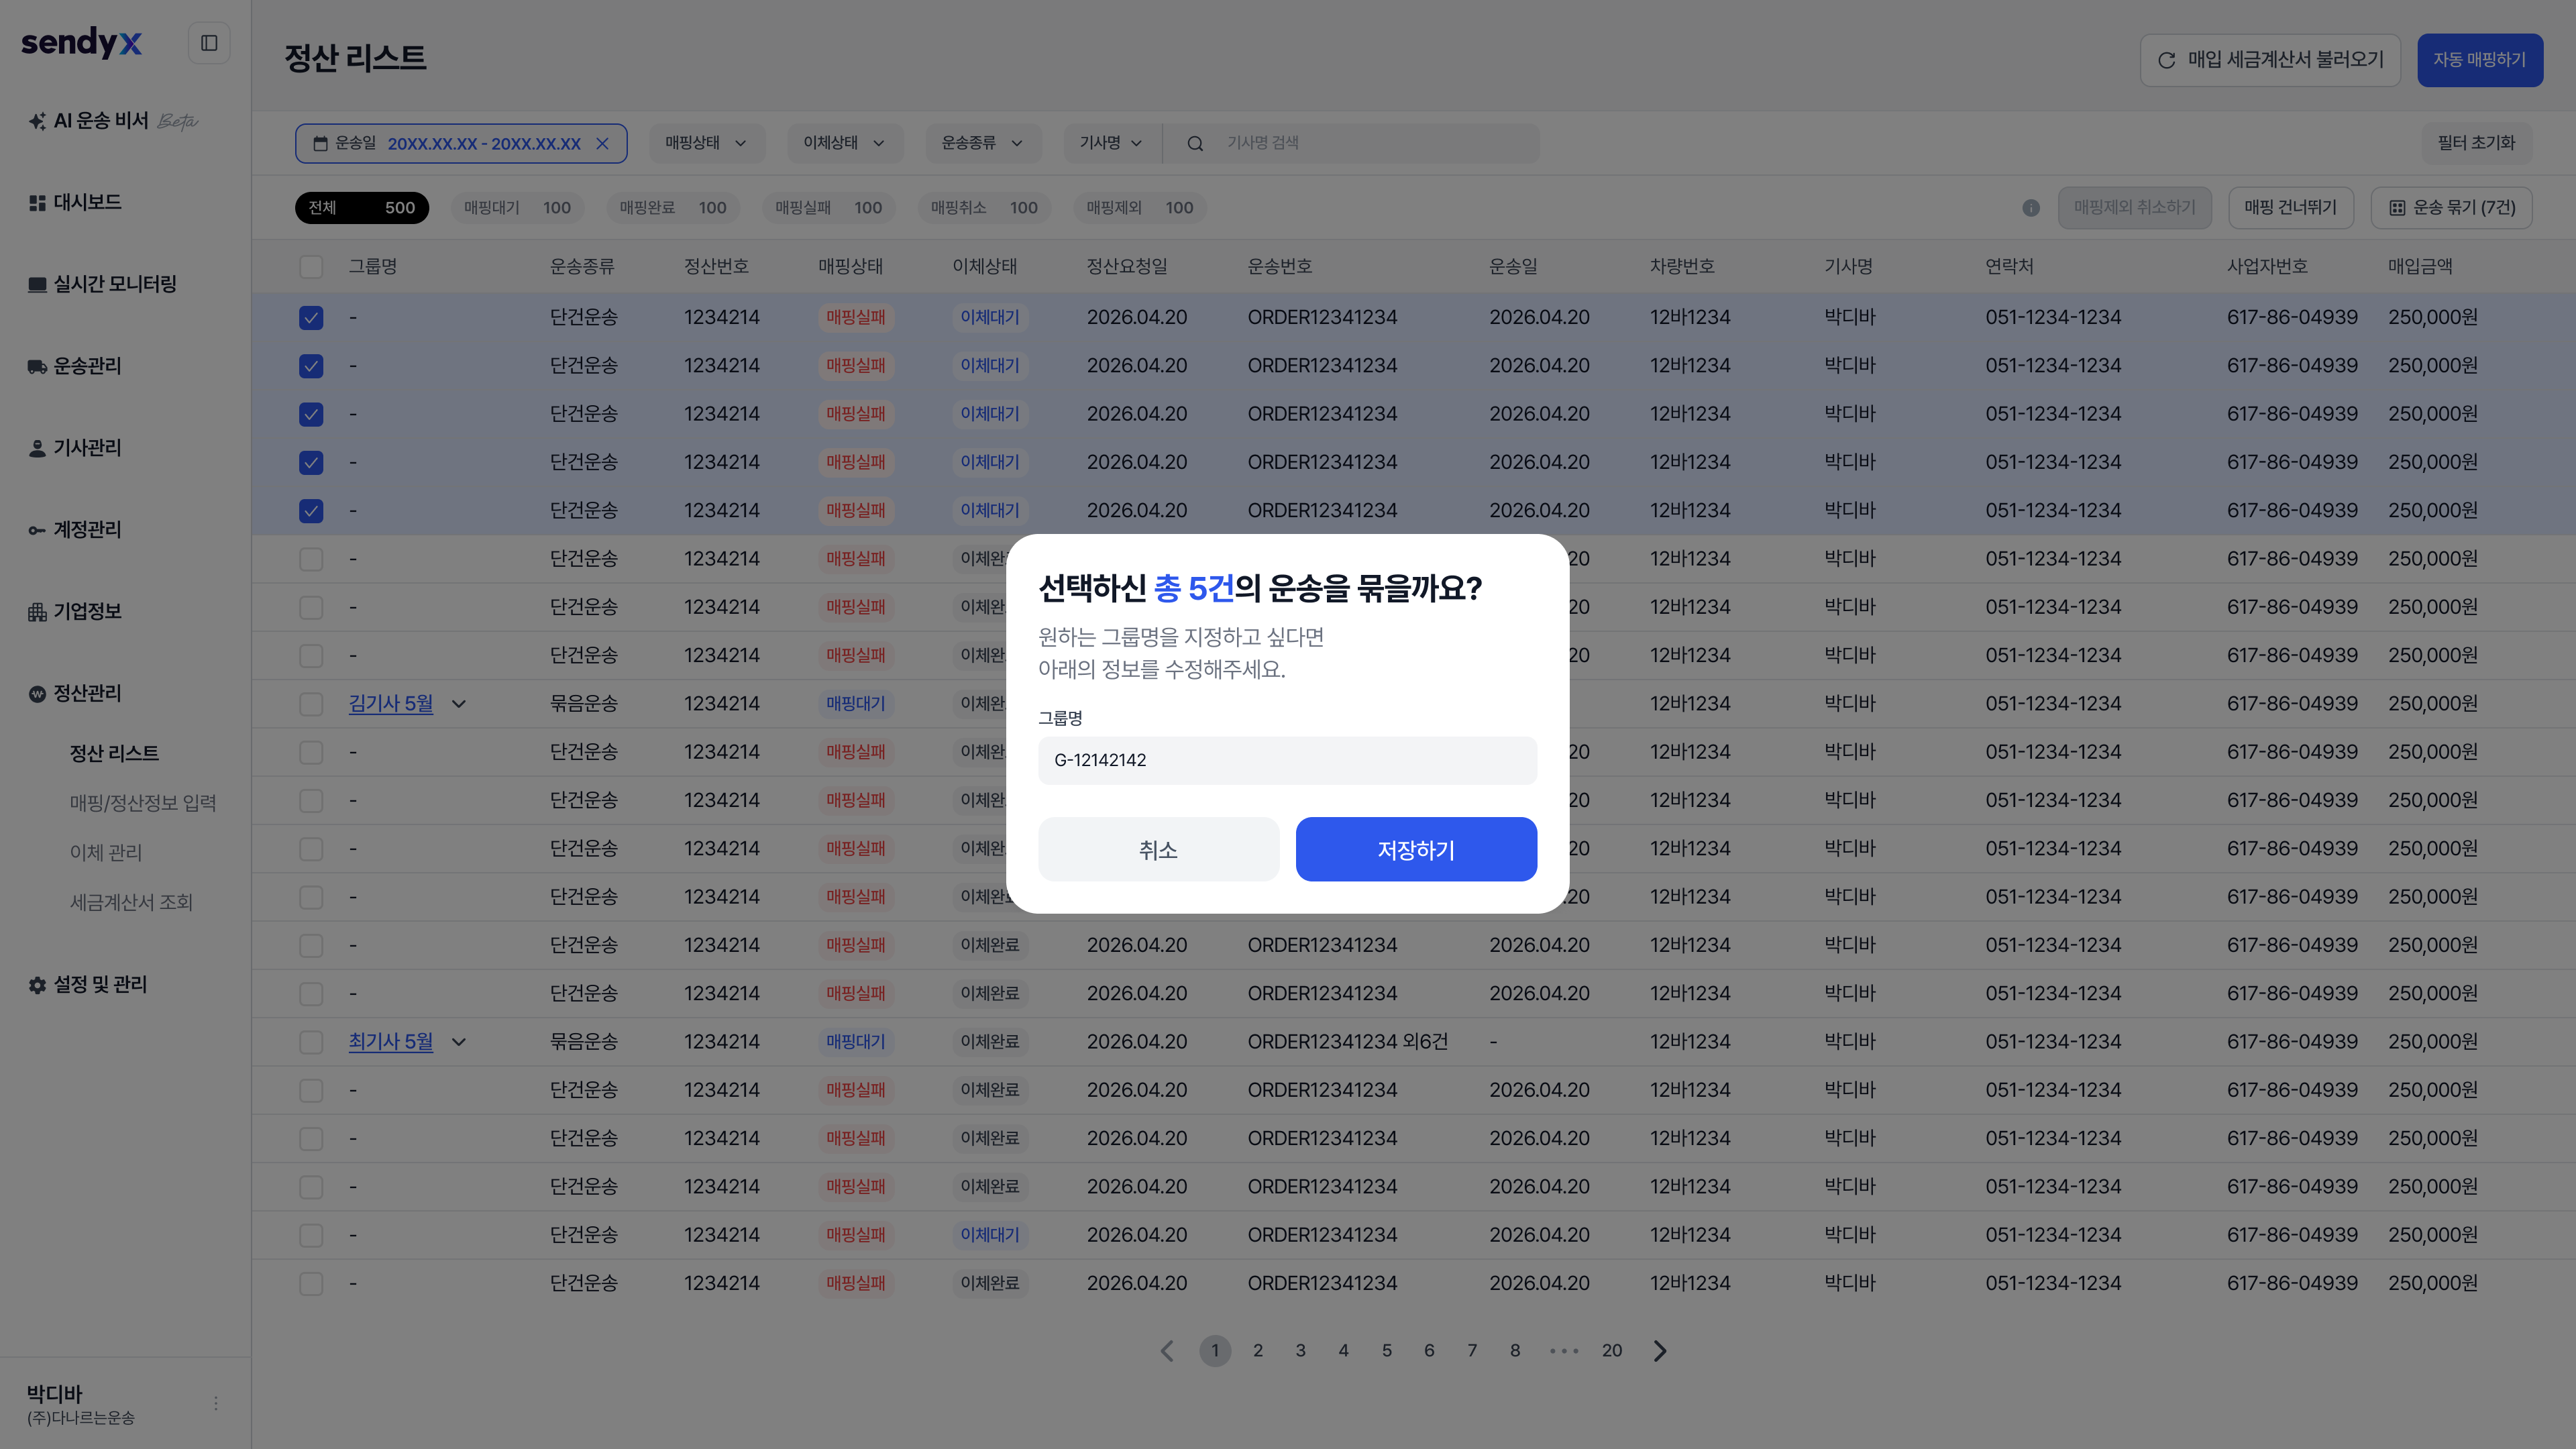Clear the 운송일 date filter with X
Screen dimensions: 2576x1449
tap(602, 144)
